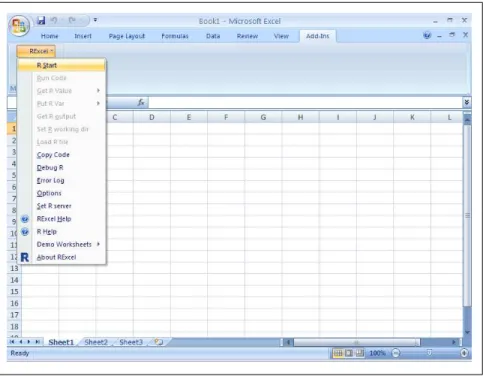Select column H header

tap(300, 117)
